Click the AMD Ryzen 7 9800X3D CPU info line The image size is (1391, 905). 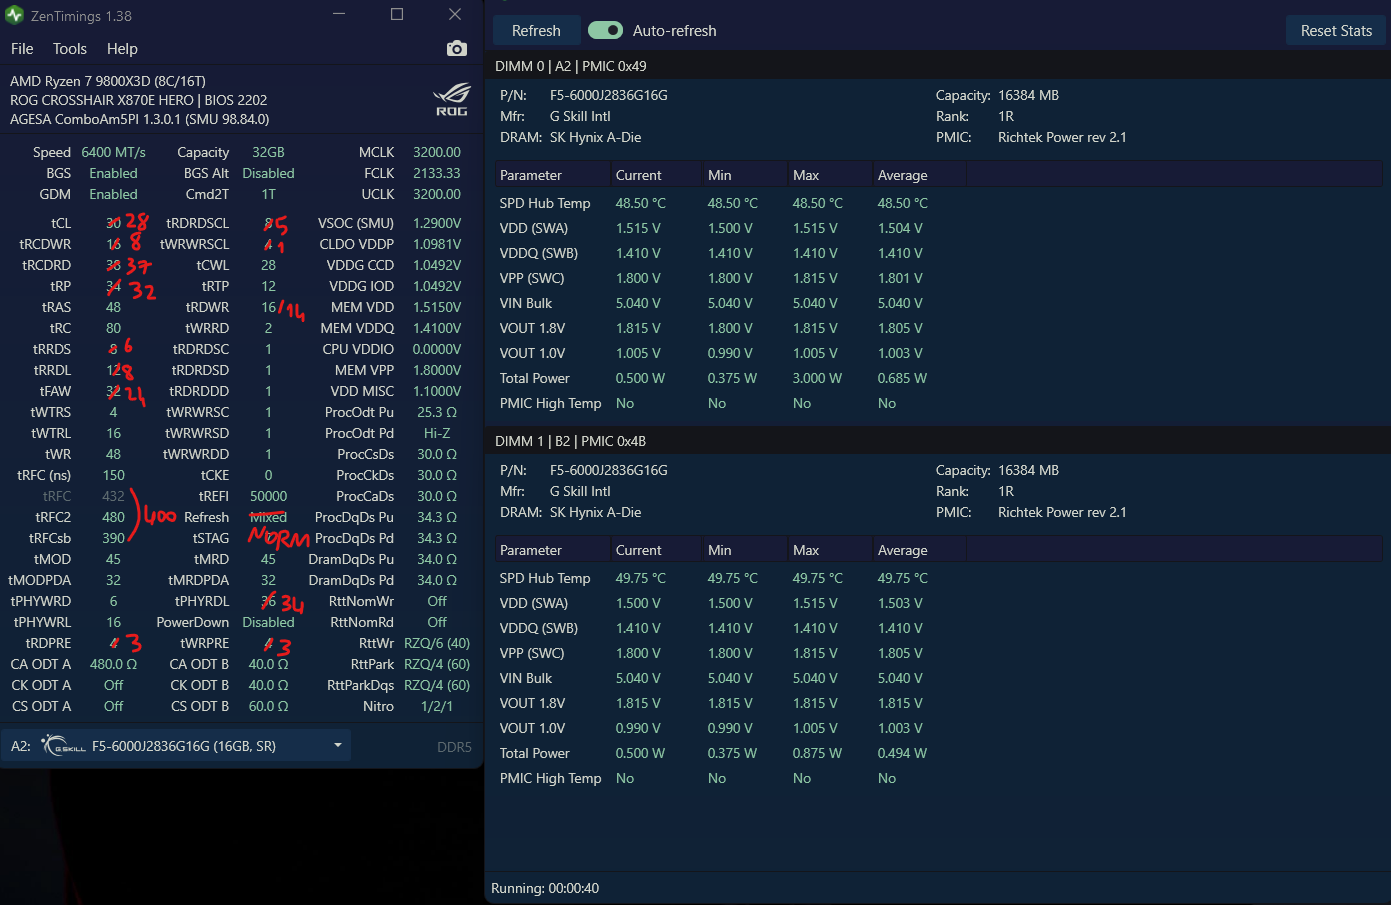tap(107, 81)
